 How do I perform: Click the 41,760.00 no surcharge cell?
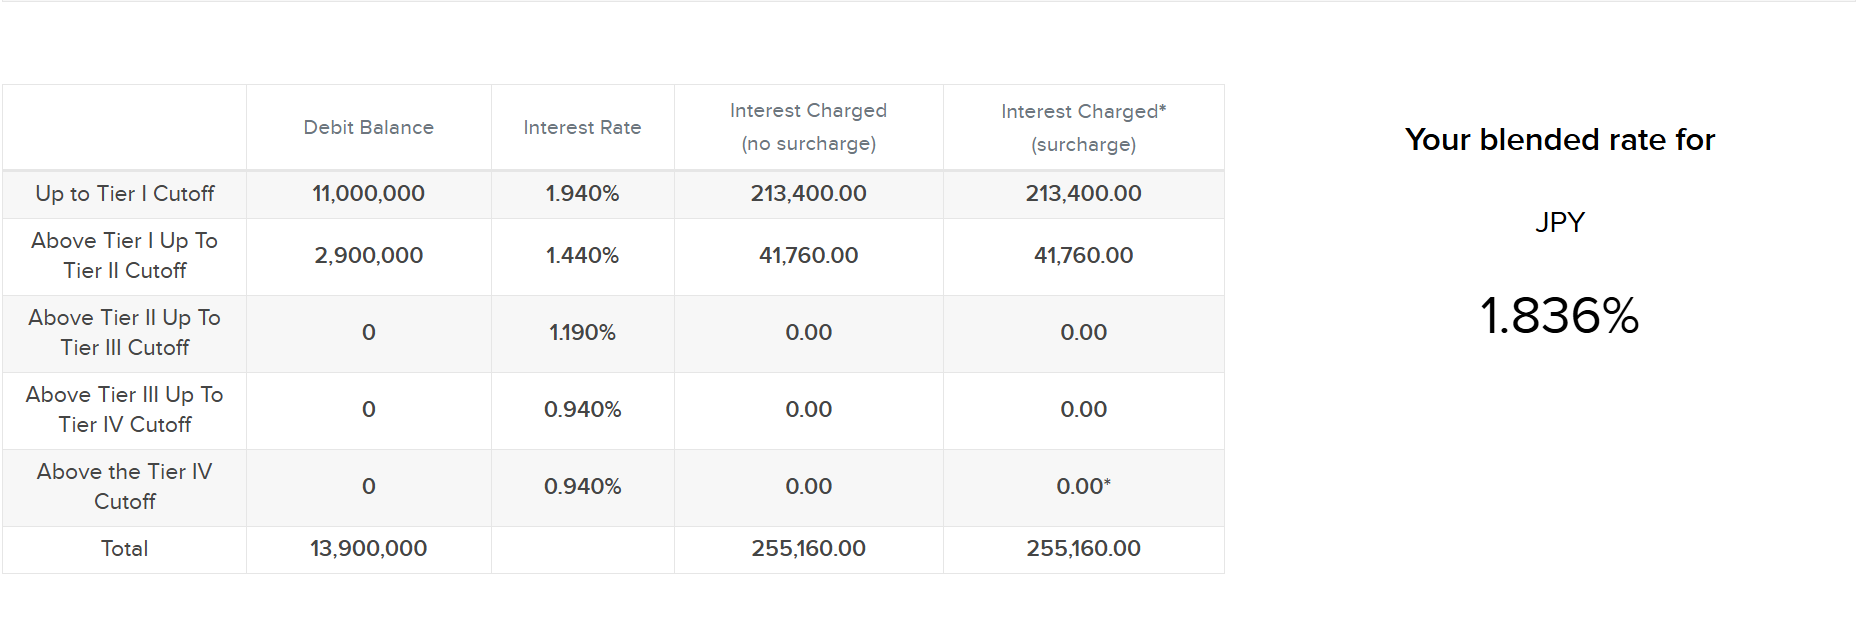808,256
